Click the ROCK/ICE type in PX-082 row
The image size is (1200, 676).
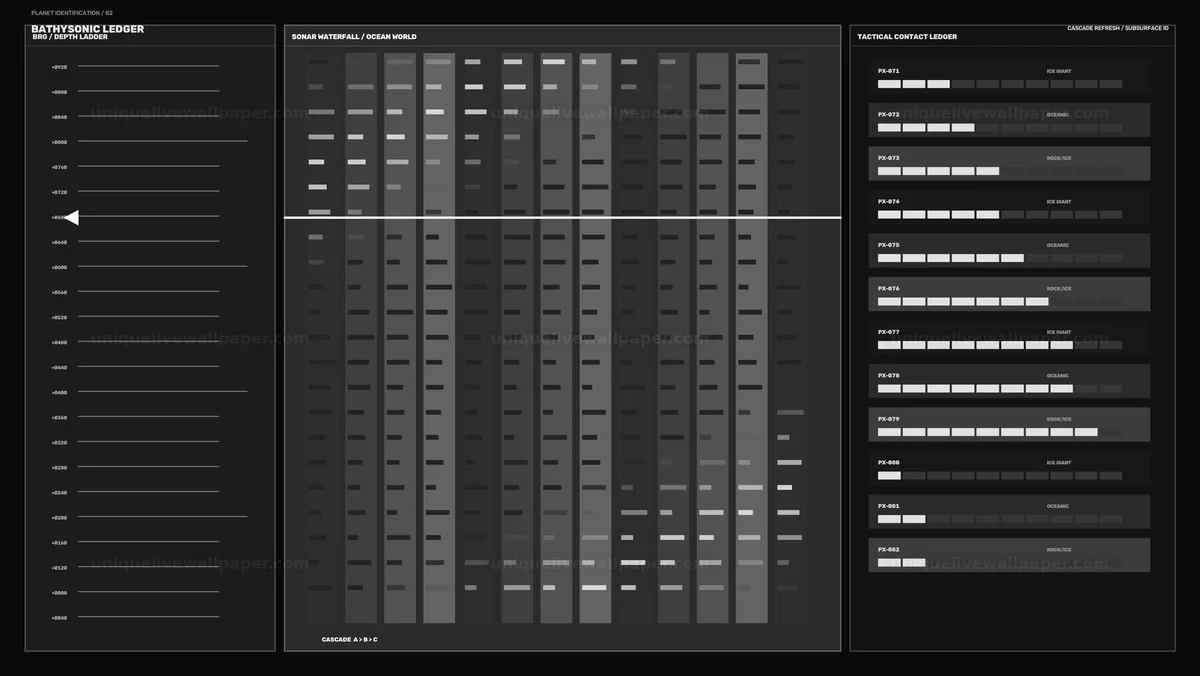tap(1059, 549)
